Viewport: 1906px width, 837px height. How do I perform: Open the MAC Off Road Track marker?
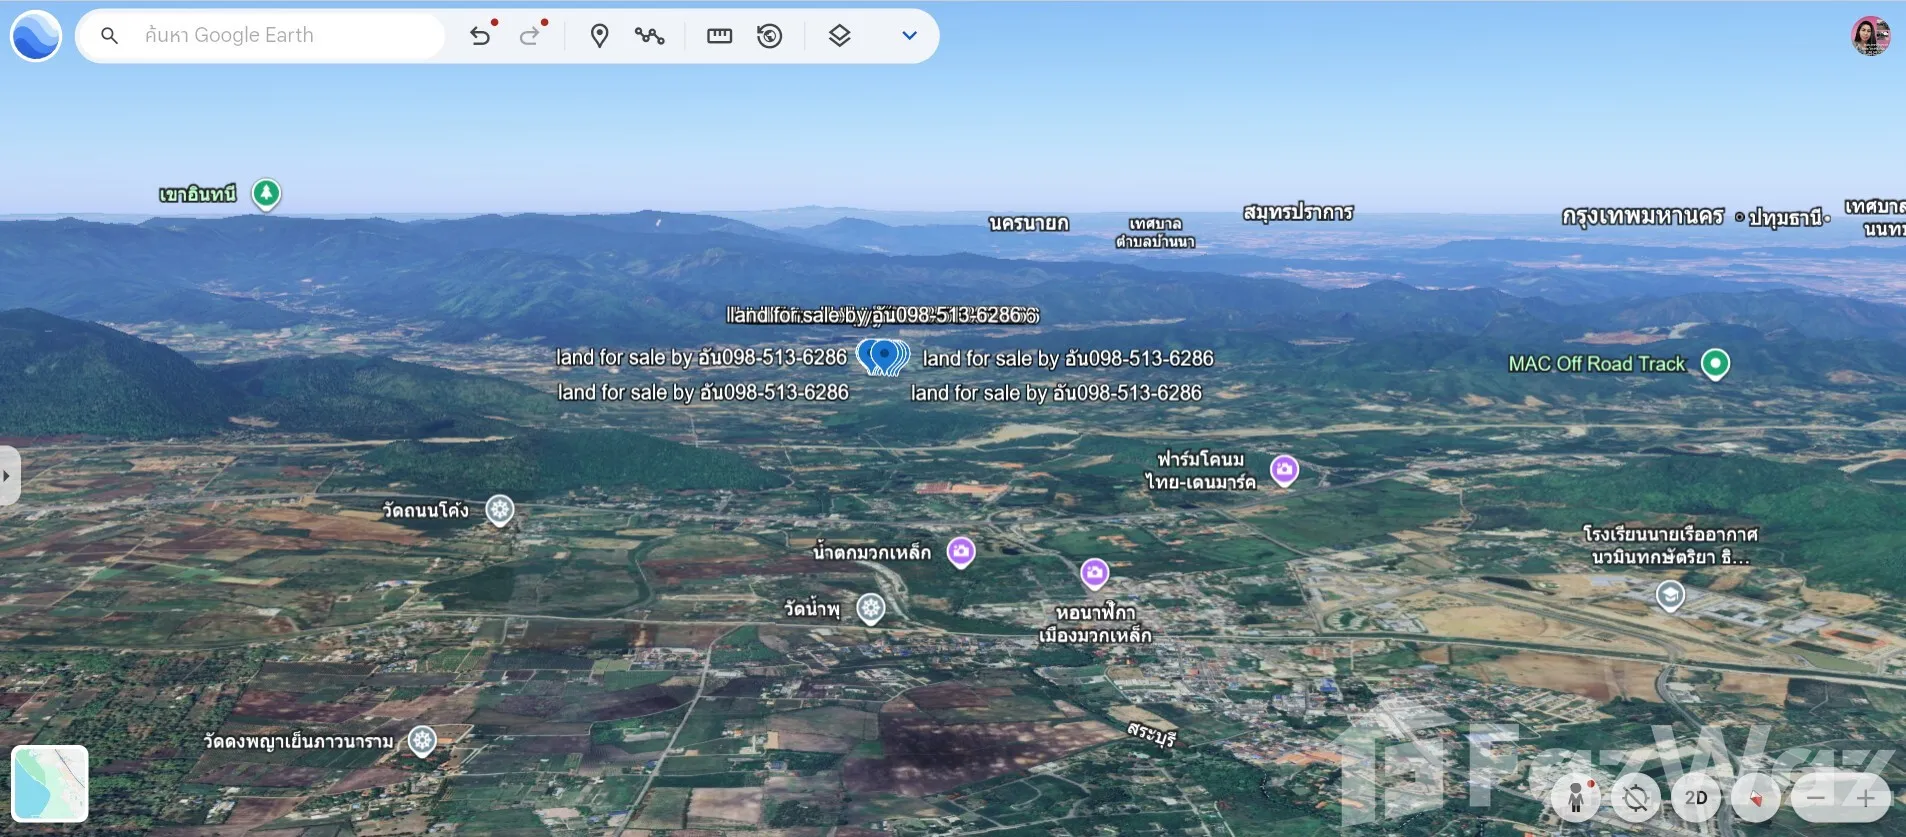tap(1715, 363)
